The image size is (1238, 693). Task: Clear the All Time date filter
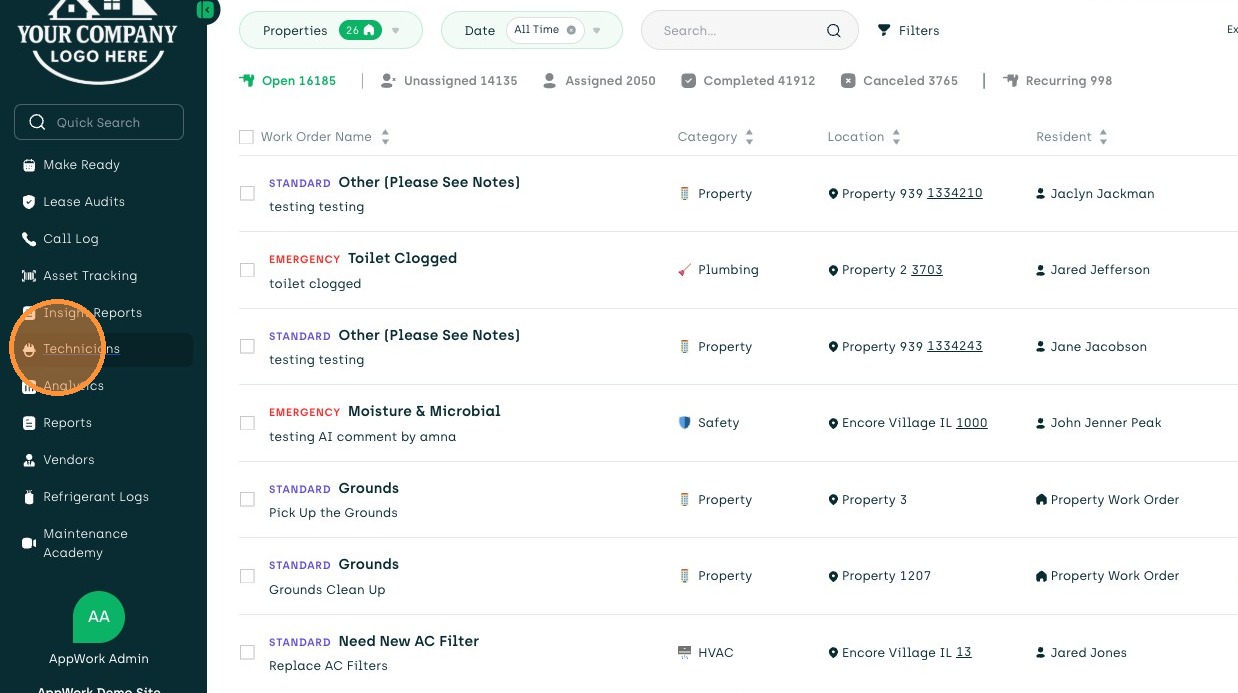(571, 30)
